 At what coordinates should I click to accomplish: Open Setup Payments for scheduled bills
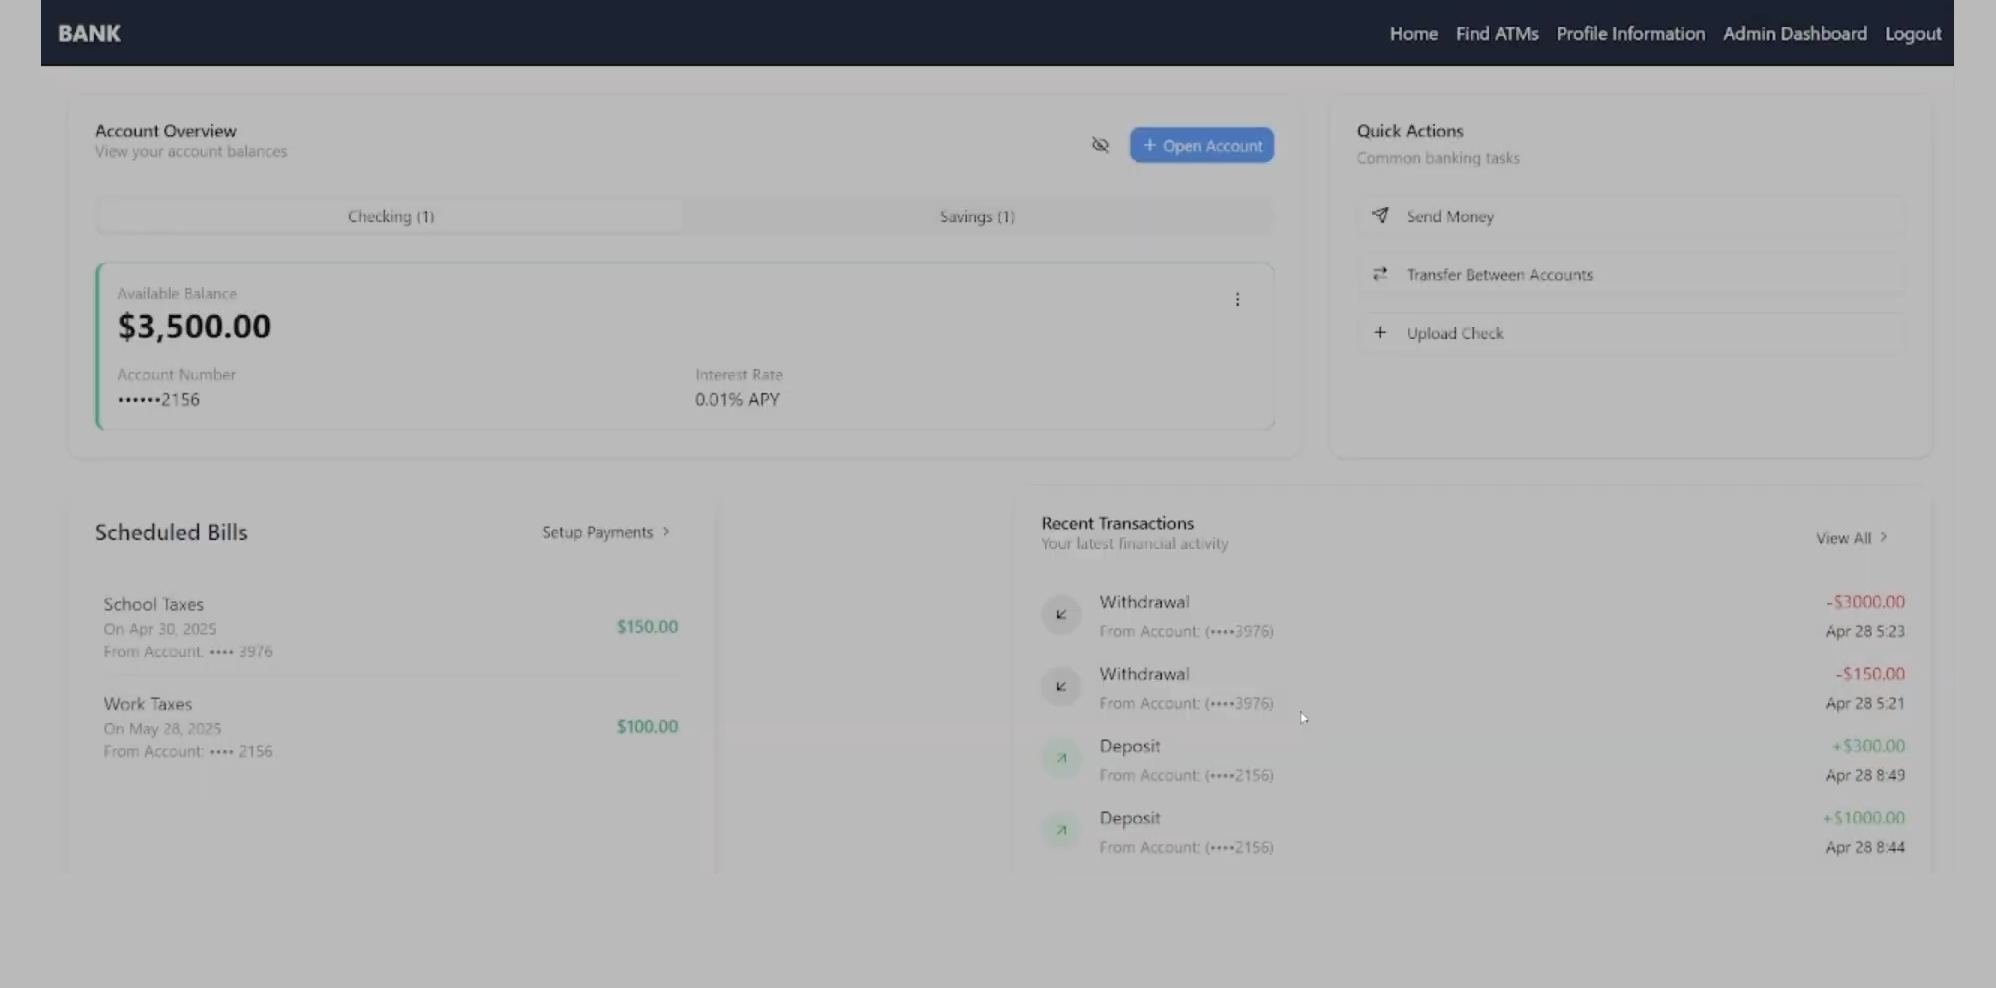click(605, 532)
